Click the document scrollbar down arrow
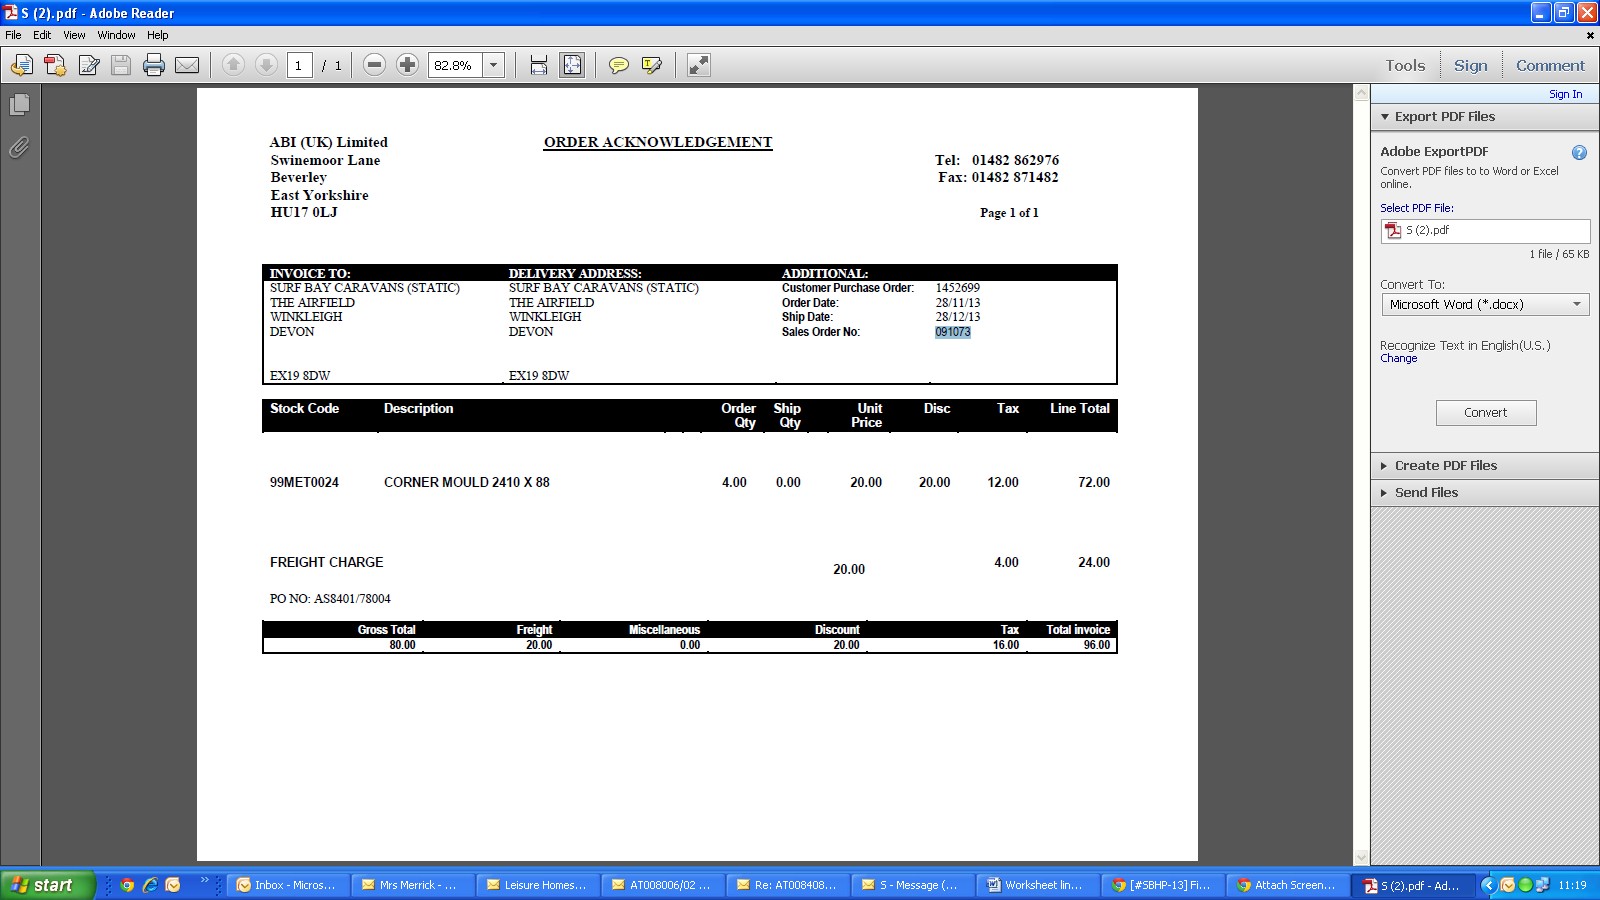Screen dimensions: 1600x900 click(1361, 858)
